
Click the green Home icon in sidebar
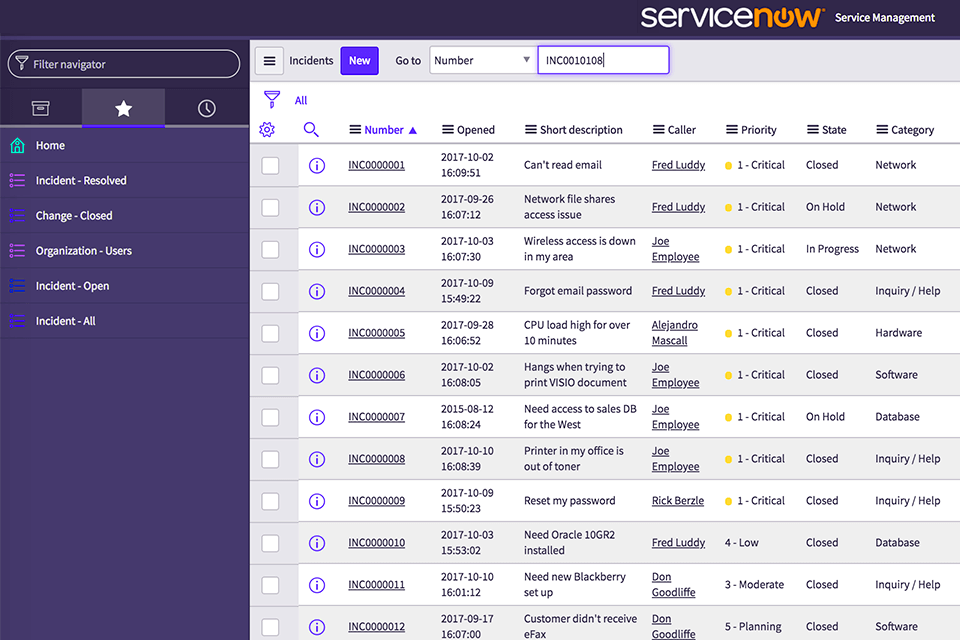(x=21, y=145)
